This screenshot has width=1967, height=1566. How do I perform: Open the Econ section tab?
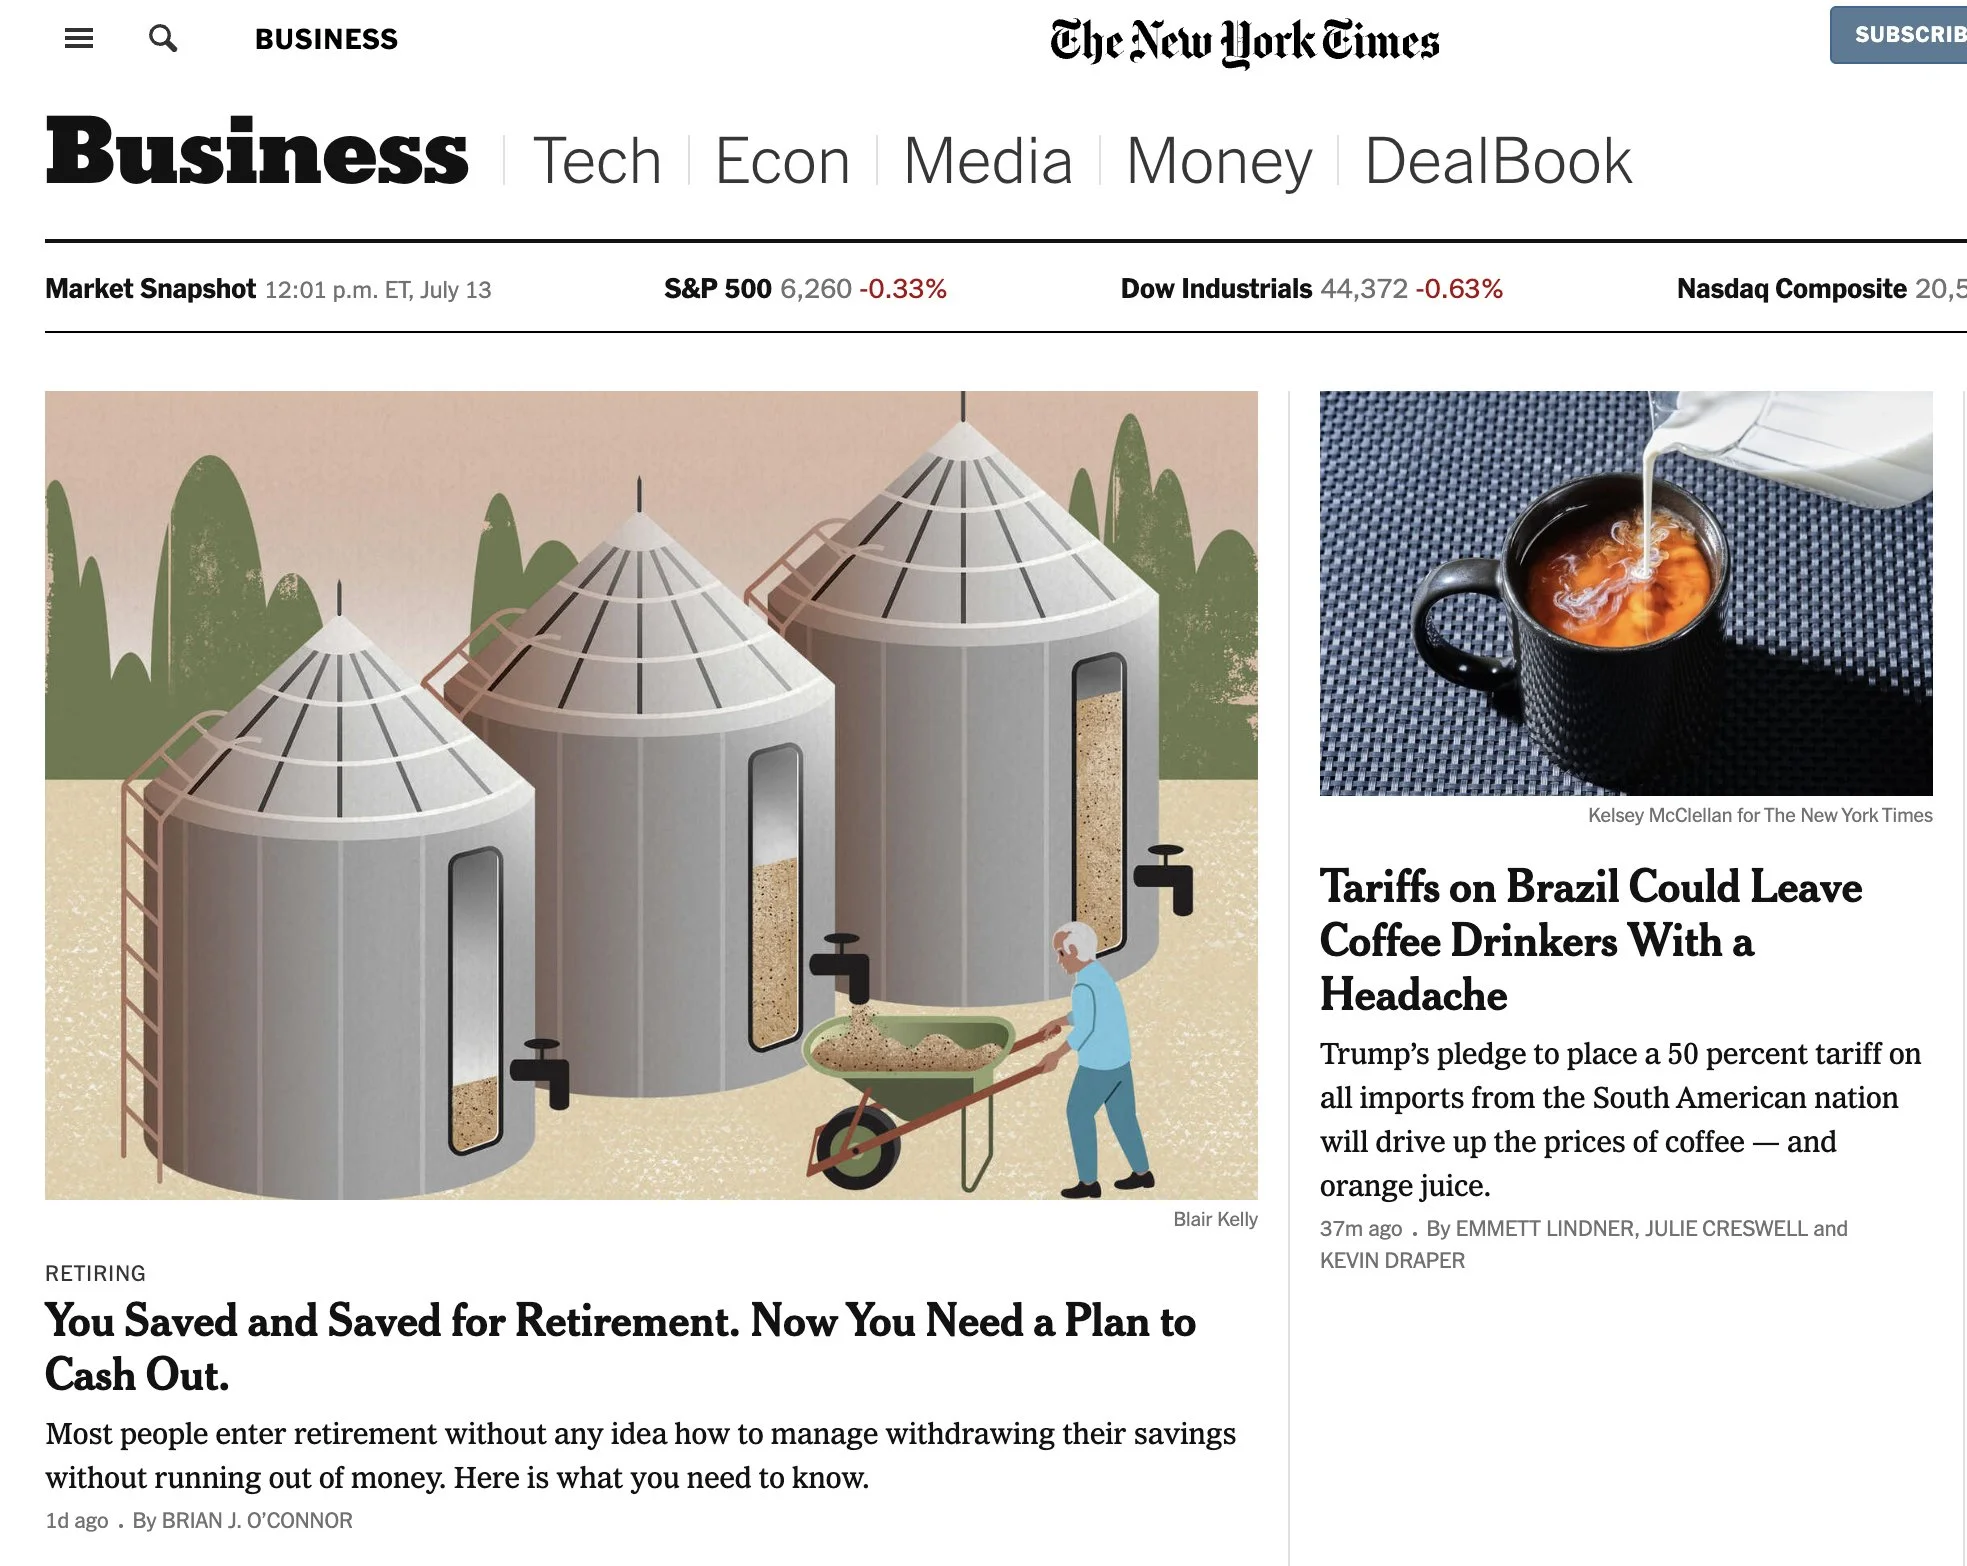click(x=782, y=161)
